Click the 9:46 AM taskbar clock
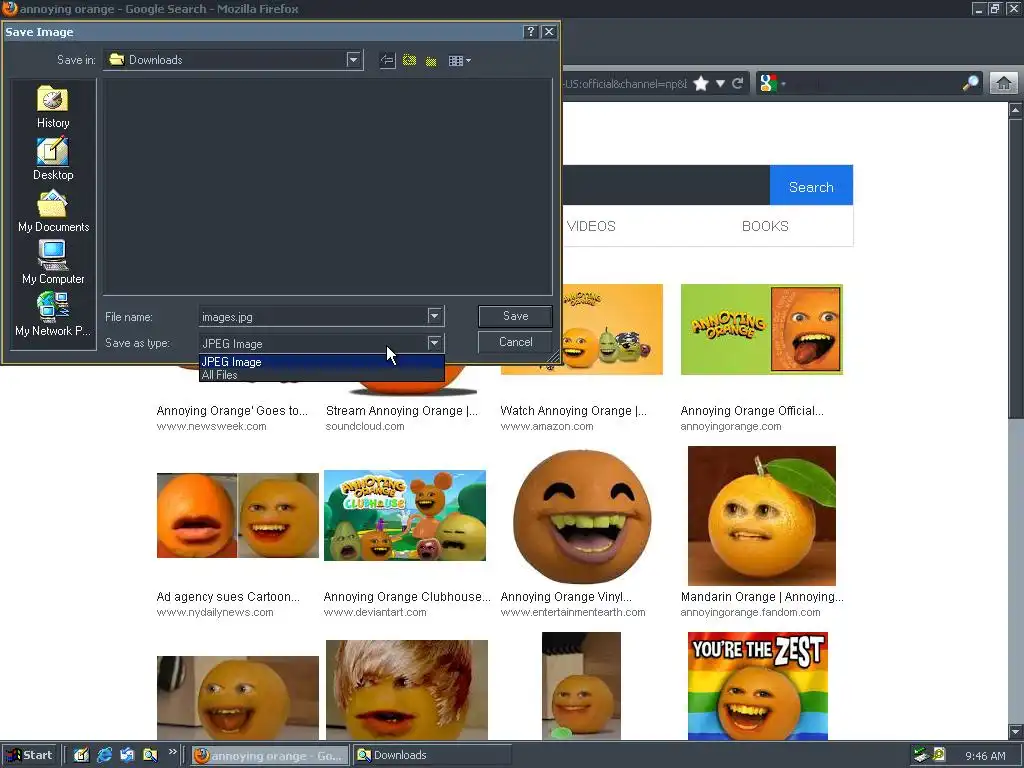The image size is (1024, 768). pyautogui.click(x=985, y=756)
